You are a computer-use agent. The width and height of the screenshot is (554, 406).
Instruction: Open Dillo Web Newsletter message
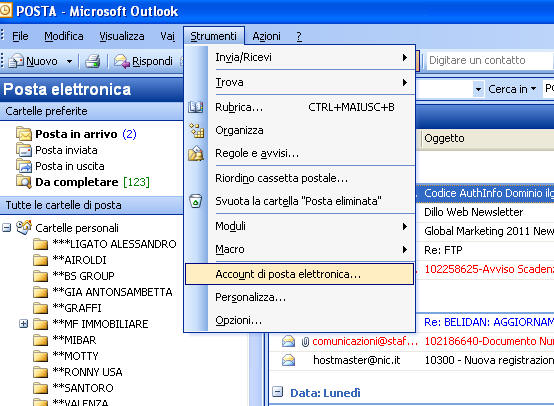tap(473, 212)
